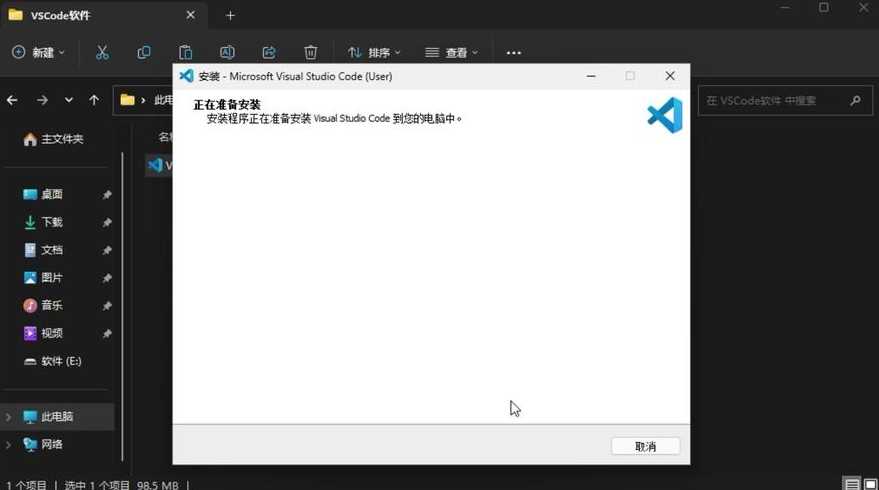Unpin Documents (文档) via its pin icon
Viewport: 879px width, 490px height.
pos(107,250)
